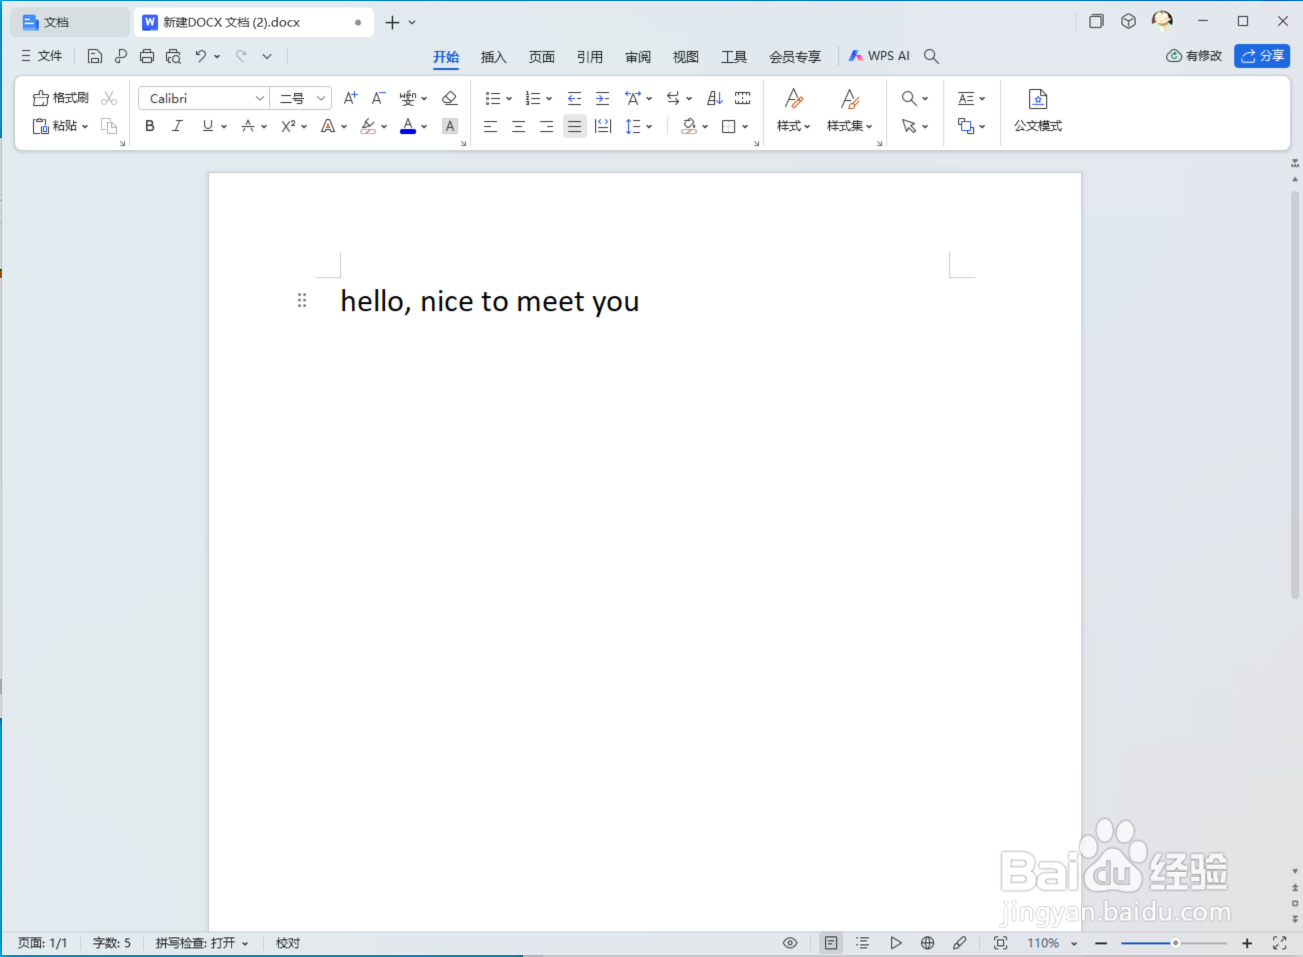
Task: Click the Redo arrow icon
Action: click(241, 57)
